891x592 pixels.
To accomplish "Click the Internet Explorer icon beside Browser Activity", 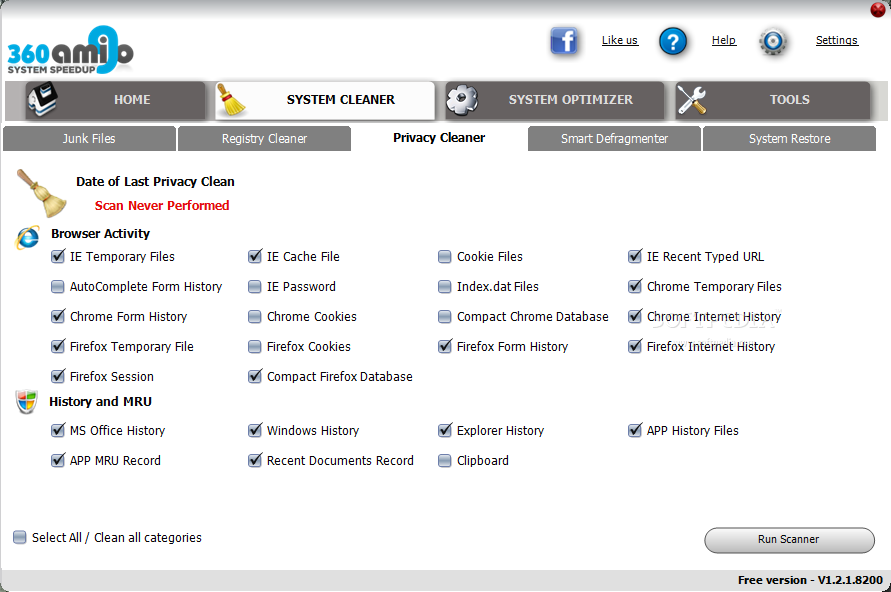I will tap(27, 236).
